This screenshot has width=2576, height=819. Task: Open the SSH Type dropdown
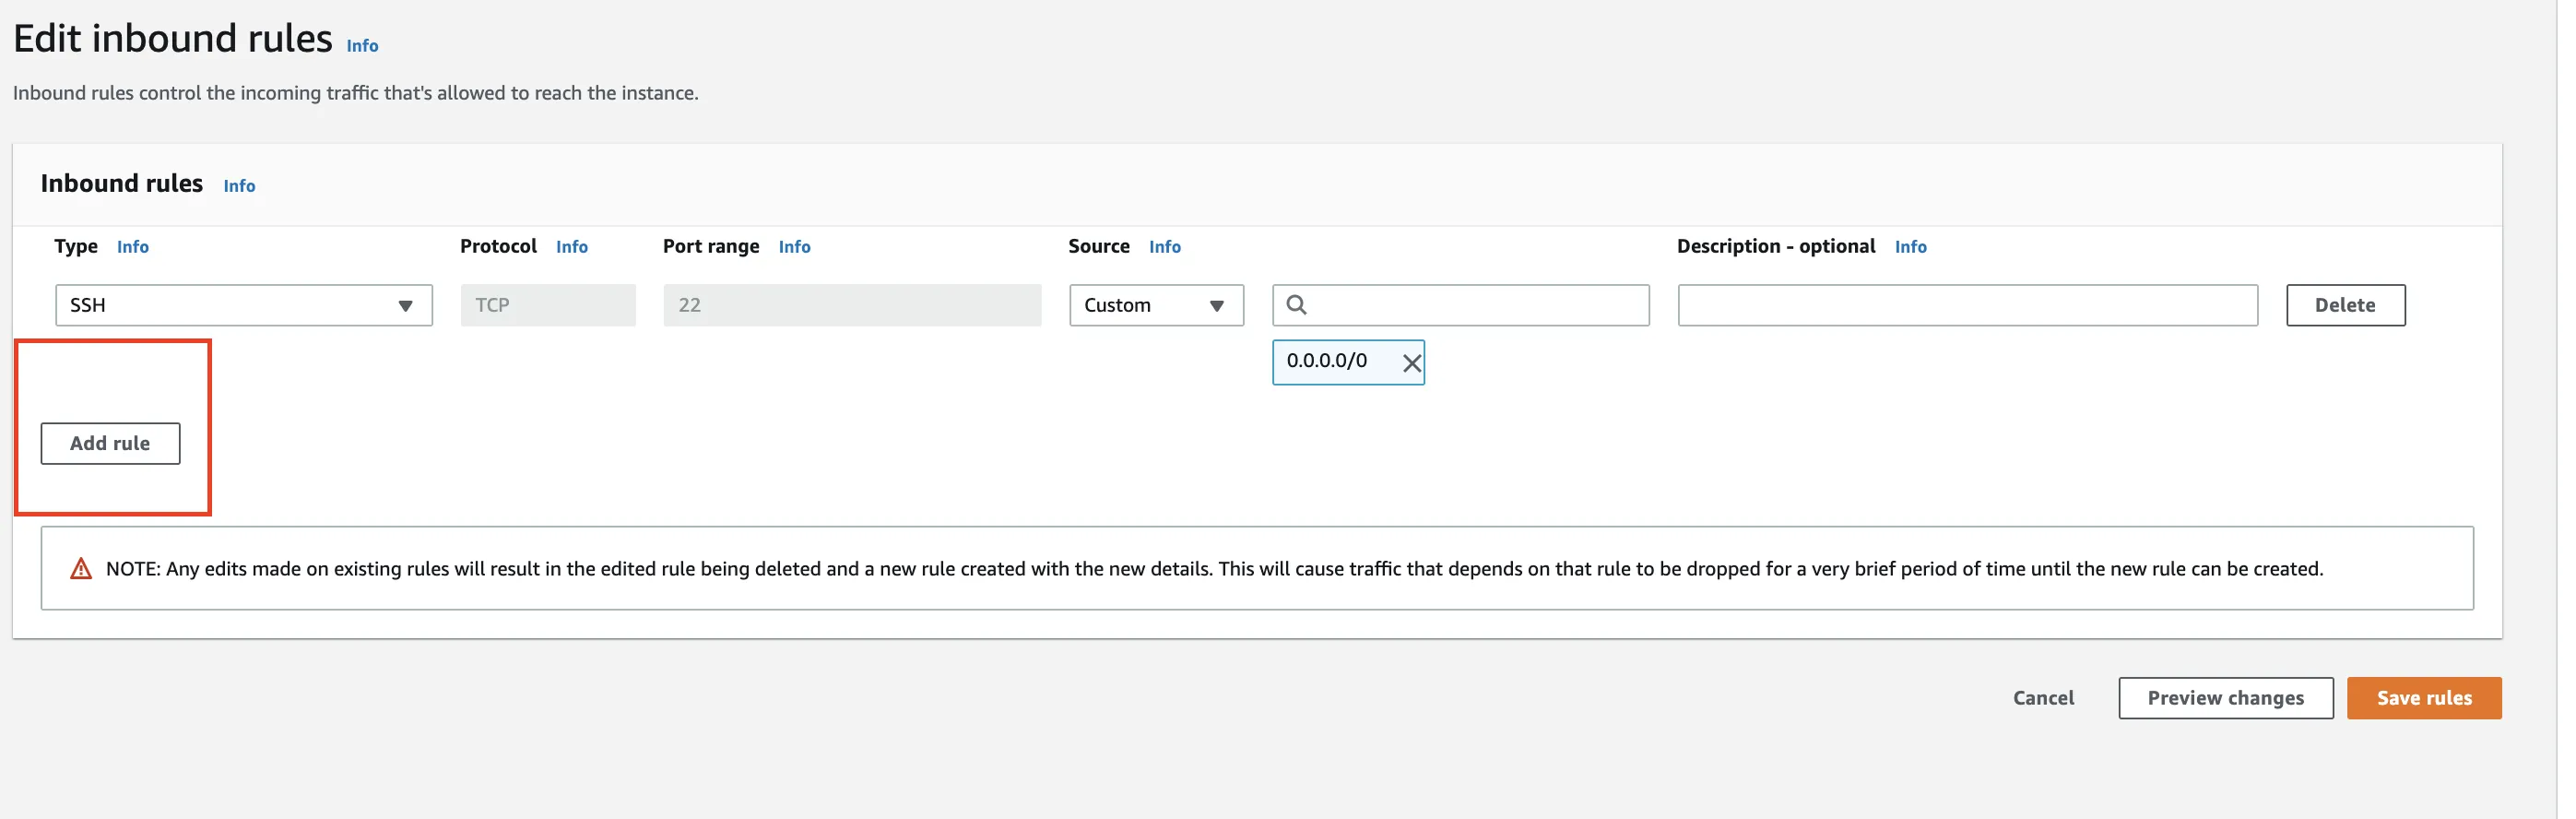click(x=243, y=305)
